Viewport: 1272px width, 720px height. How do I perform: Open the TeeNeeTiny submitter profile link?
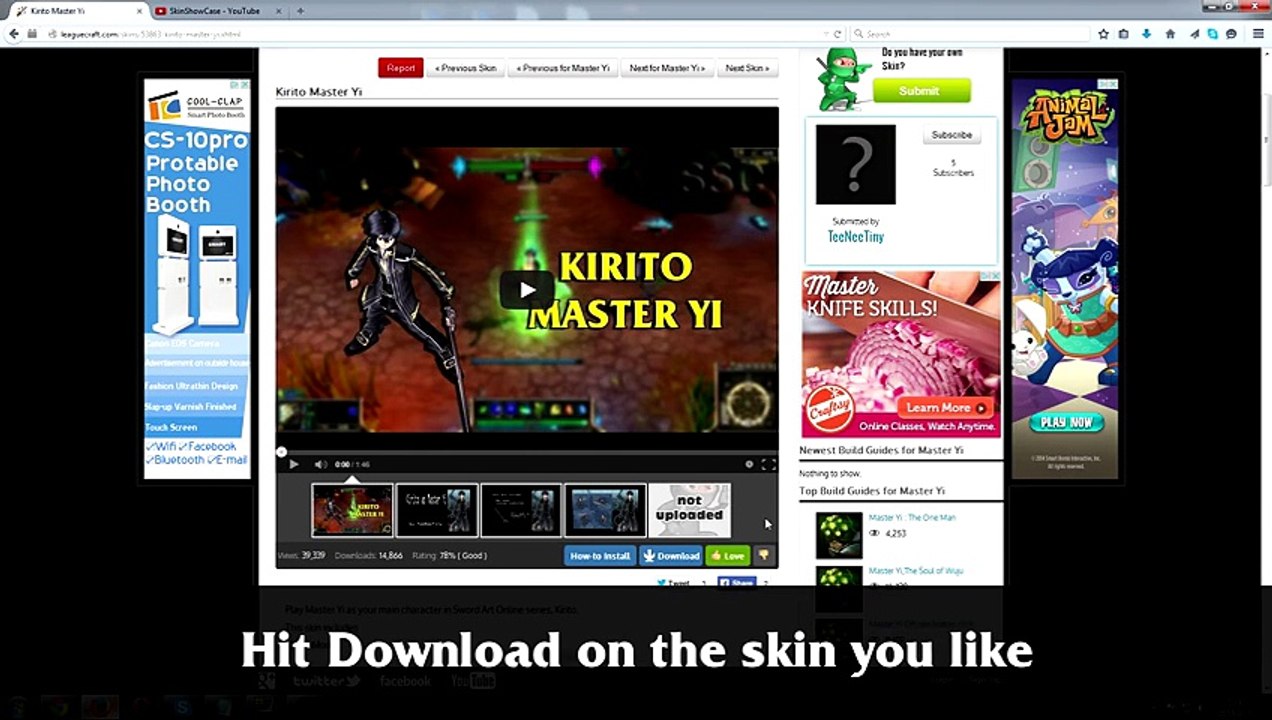tap(855, 237)
